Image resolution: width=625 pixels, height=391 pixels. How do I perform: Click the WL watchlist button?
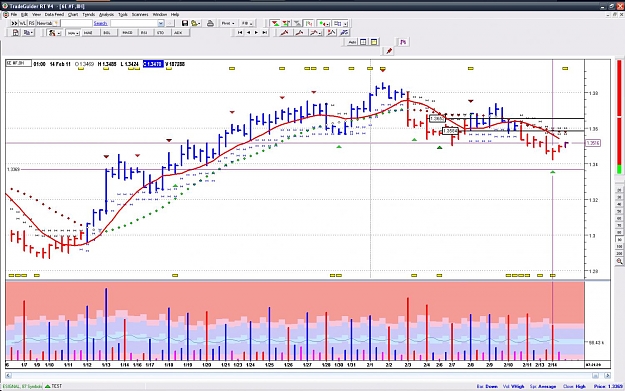tap(23, 23)
